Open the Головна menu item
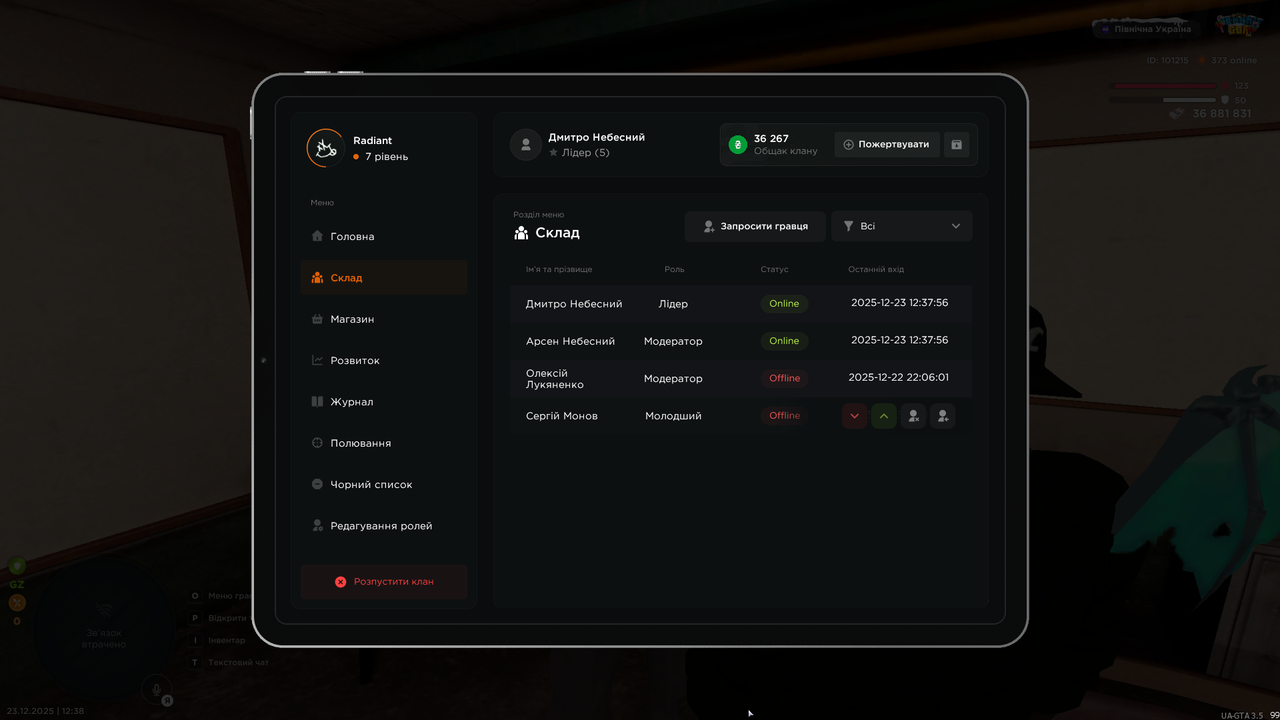This screenshot has height=720, width=1280. pos(384,236)
